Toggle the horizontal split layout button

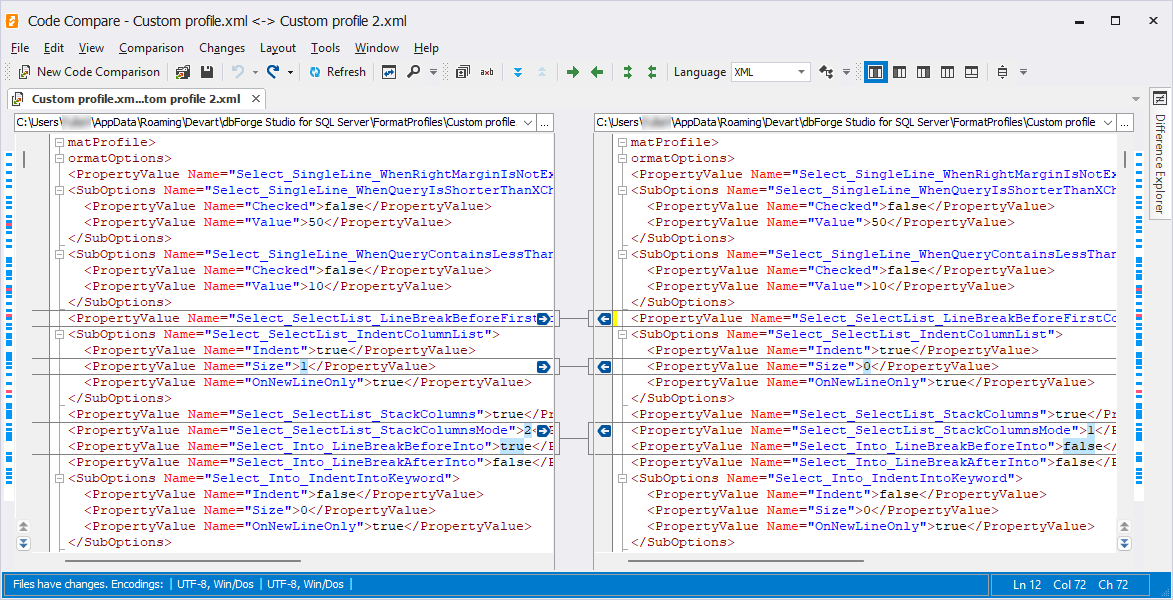[971, 72]
